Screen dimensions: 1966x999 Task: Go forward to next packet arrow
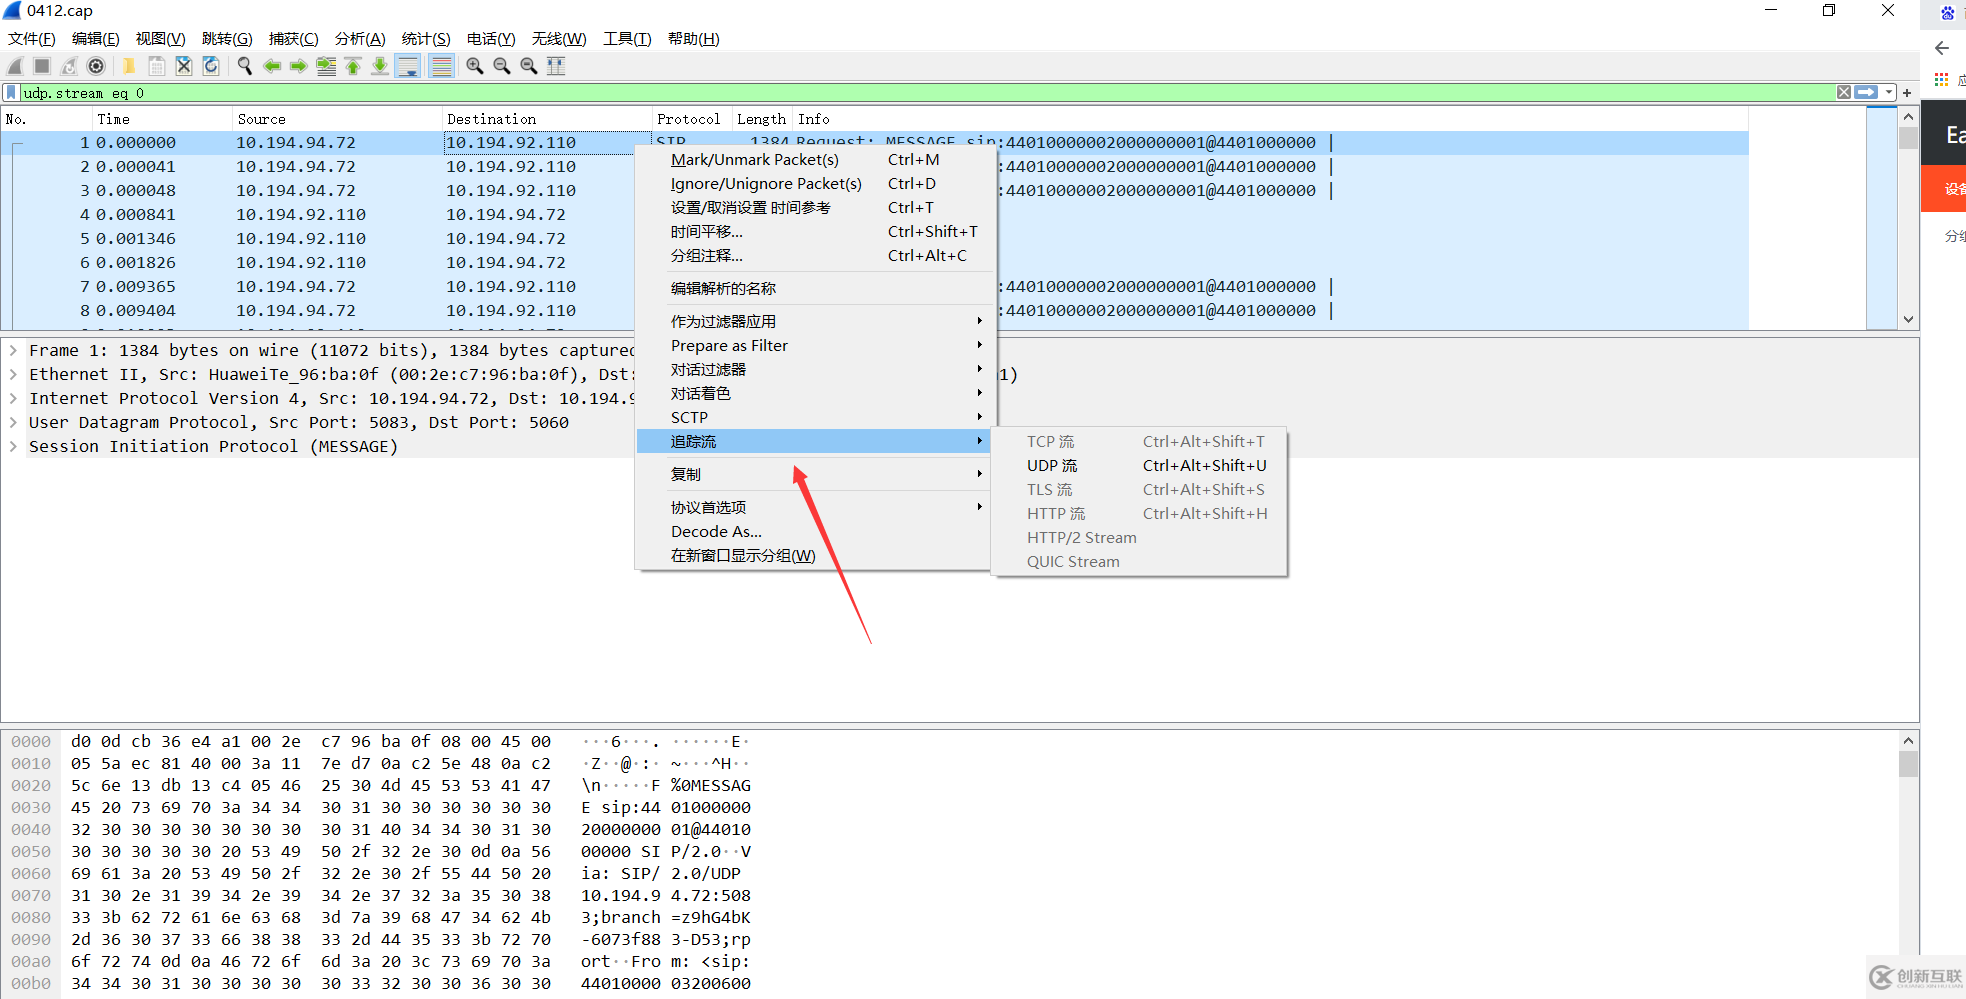tap(299, 66)
